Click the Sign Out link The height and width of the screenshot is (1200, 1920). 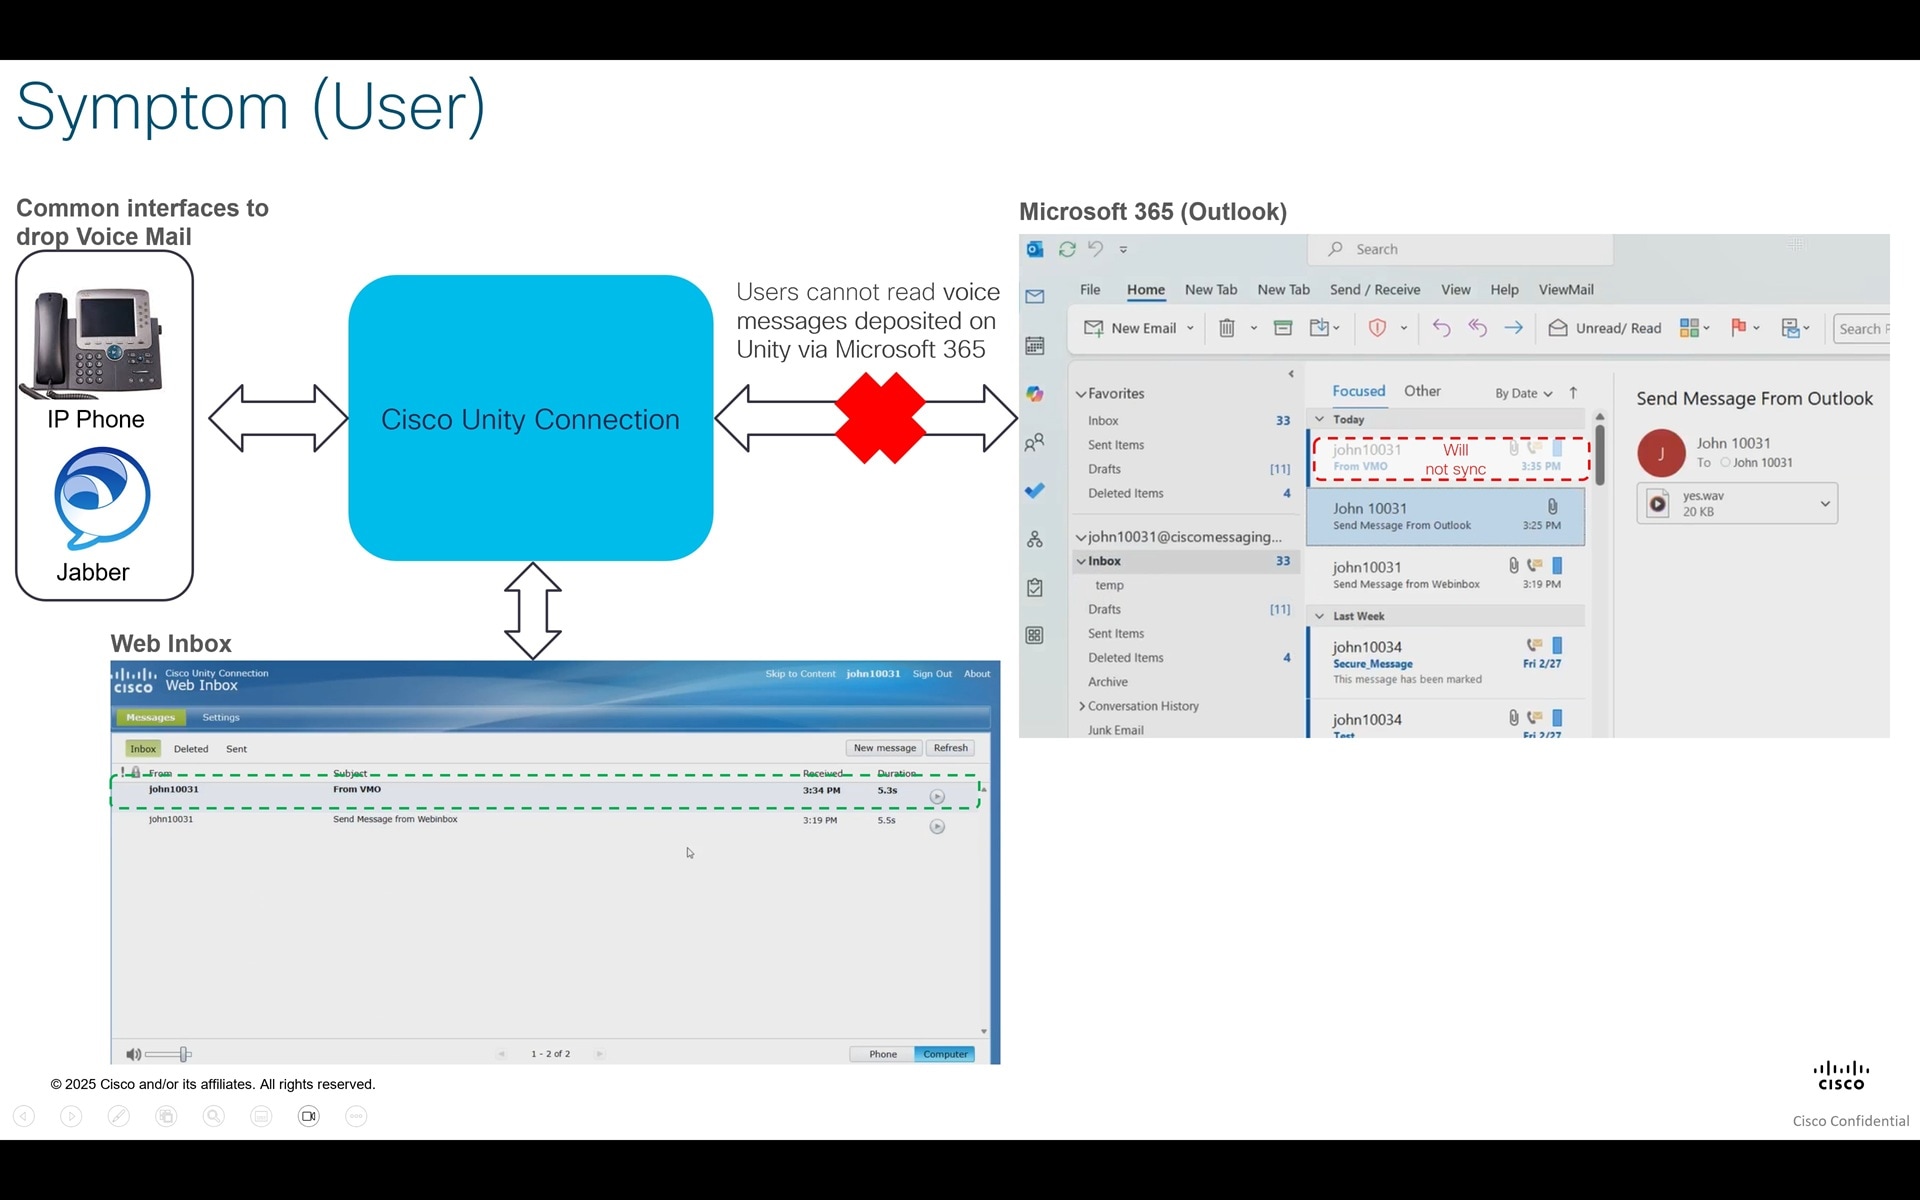click(931, 674)
